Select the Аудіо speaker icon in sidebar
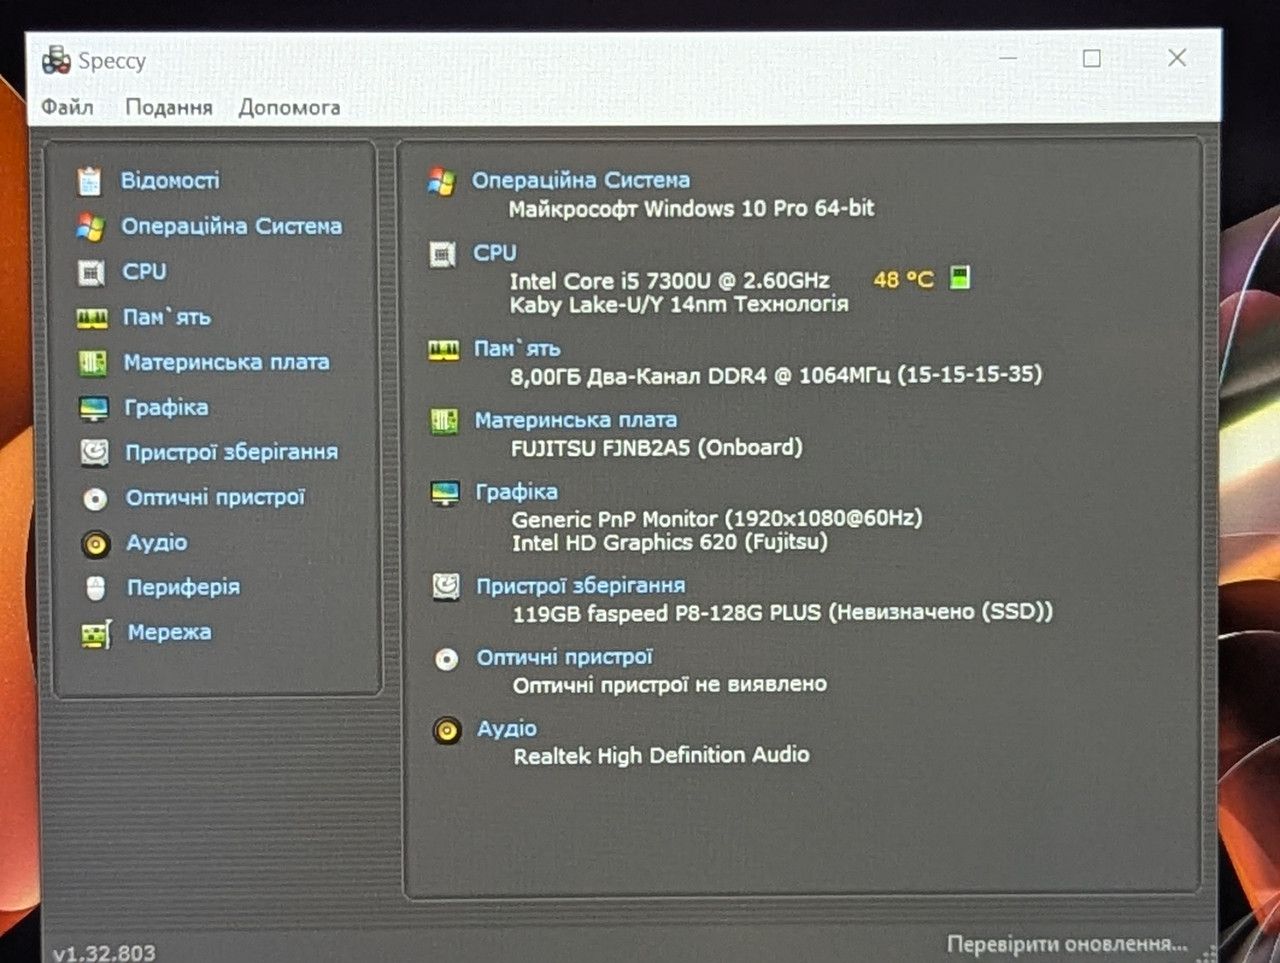The image size is (1280, 963). 96,543
